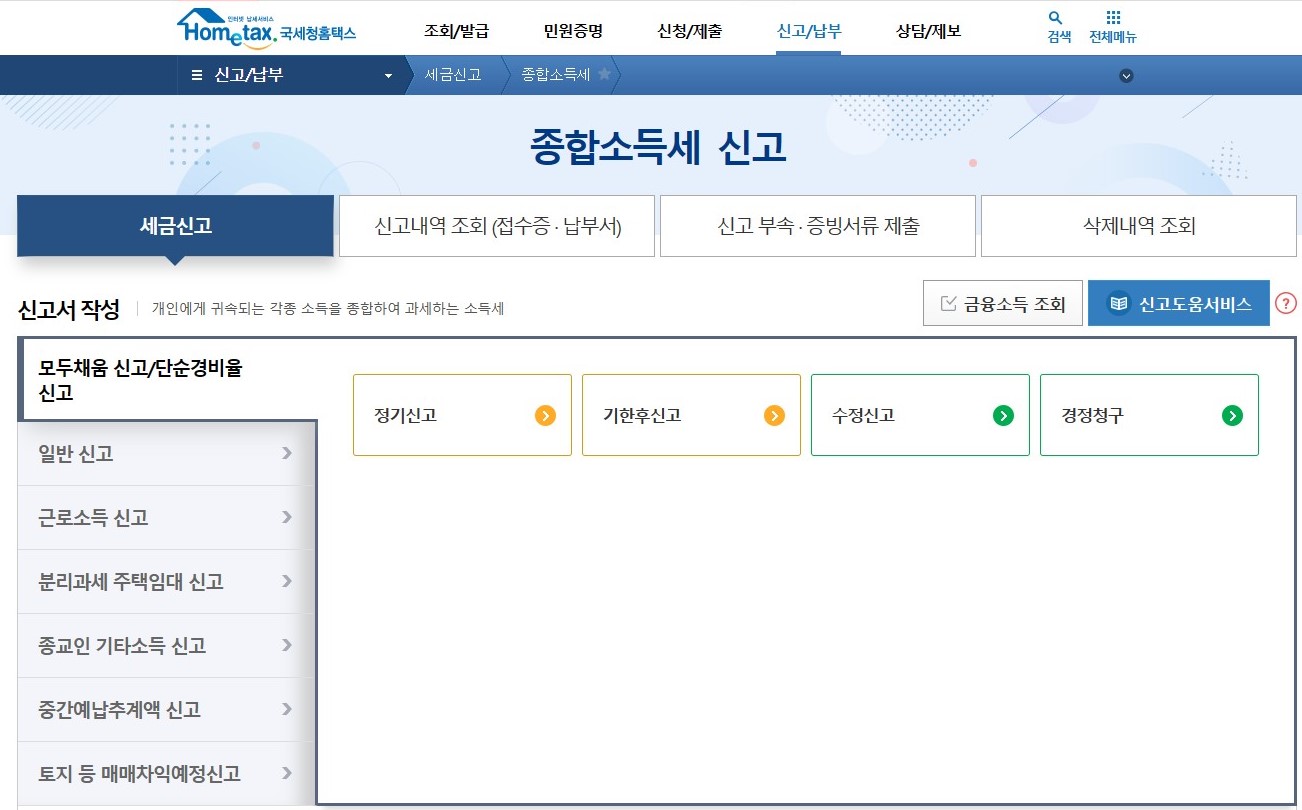The image size is (1302, 810).
Task: Open the 검색 search icon
Action: pos(1055,18)
